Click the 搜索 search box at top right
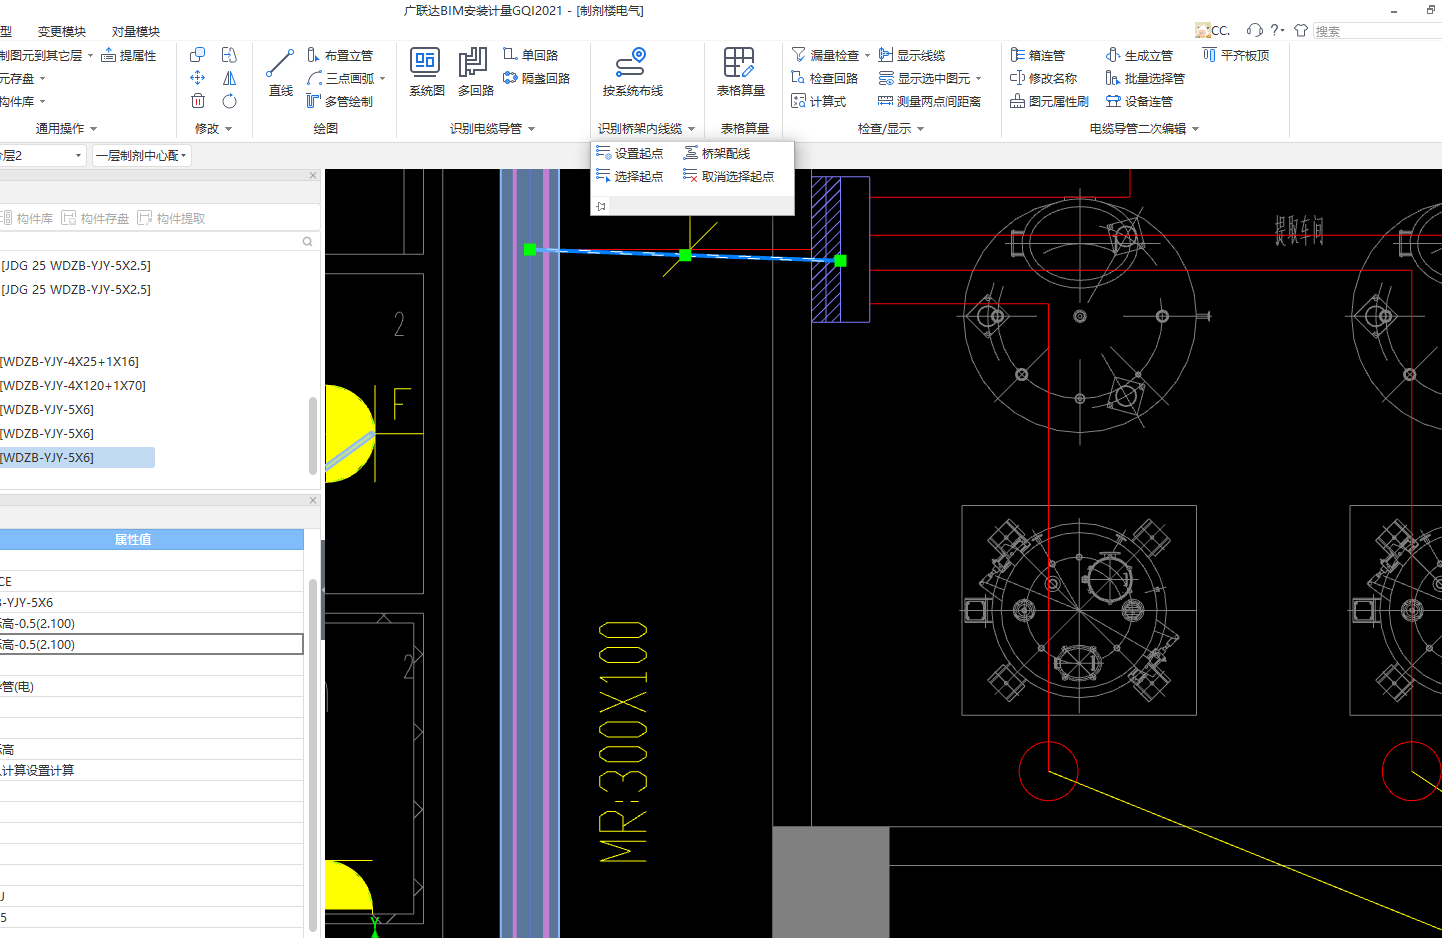The image size is (1442, 938). click(1377, 31)
